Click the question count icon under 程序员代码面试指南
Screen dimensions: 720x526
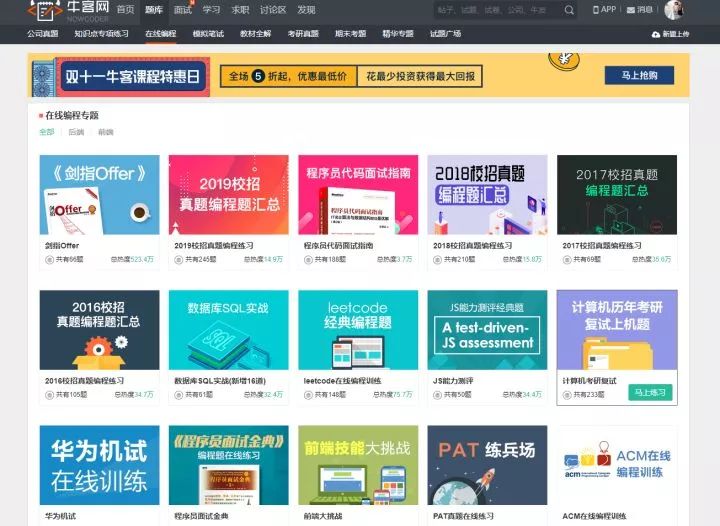(309, 260)
